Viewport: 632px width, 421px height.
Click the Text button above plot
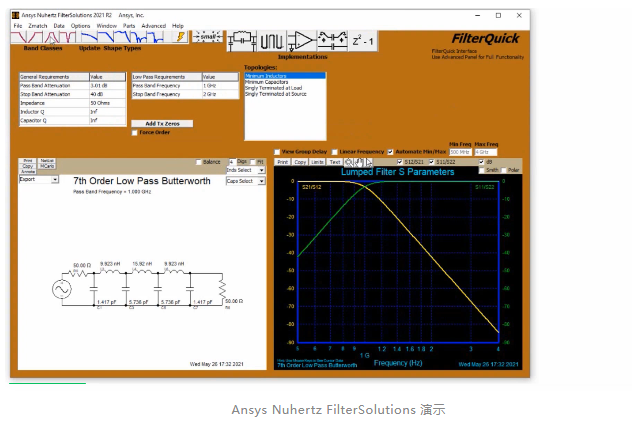(x=335, y=162)
